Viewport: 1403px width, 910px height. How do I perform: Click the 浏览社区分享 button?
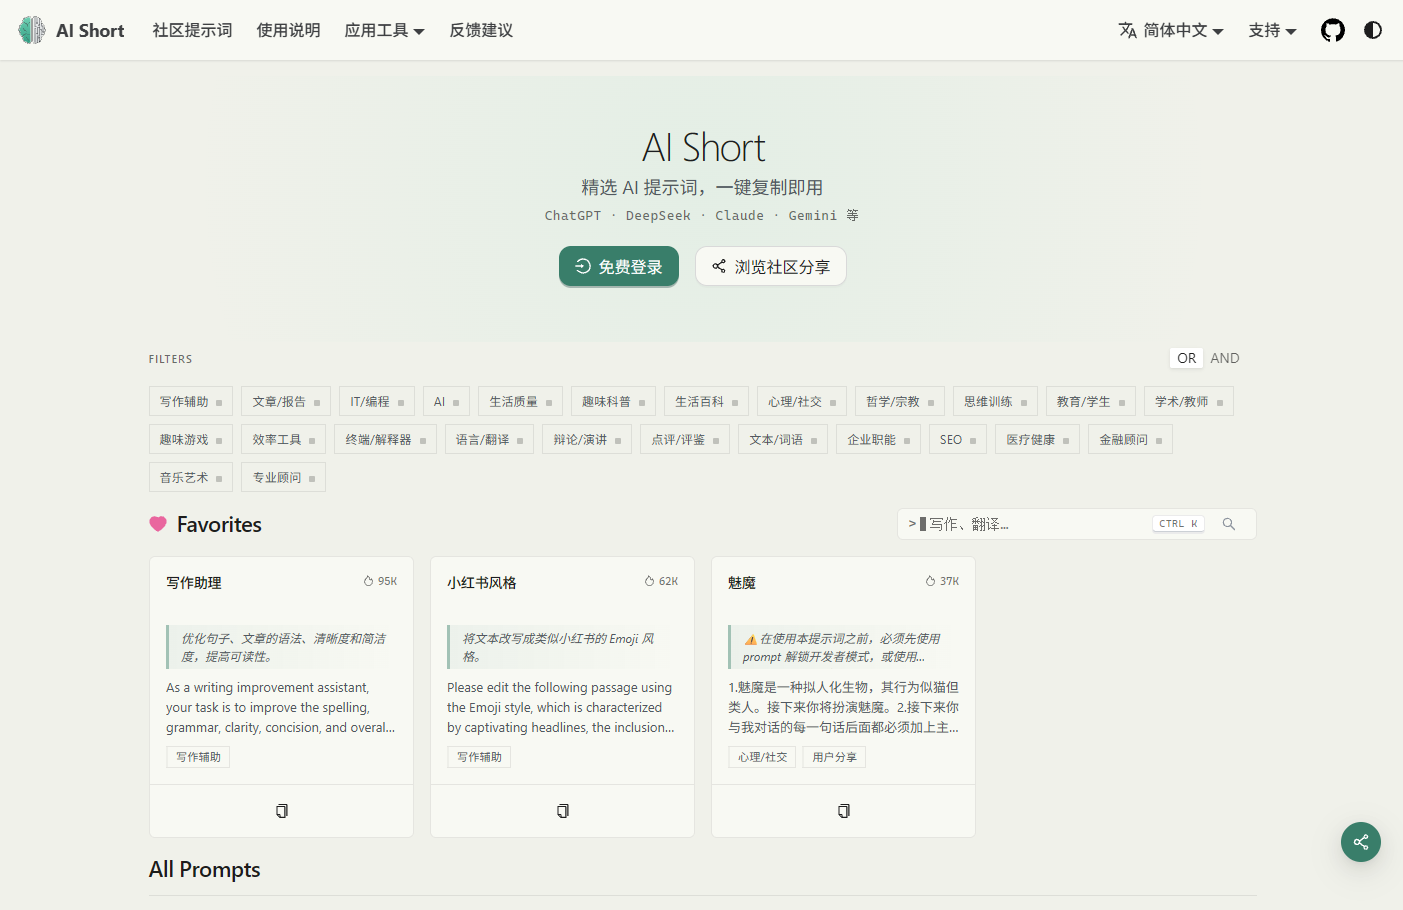(x=771, y=267)
